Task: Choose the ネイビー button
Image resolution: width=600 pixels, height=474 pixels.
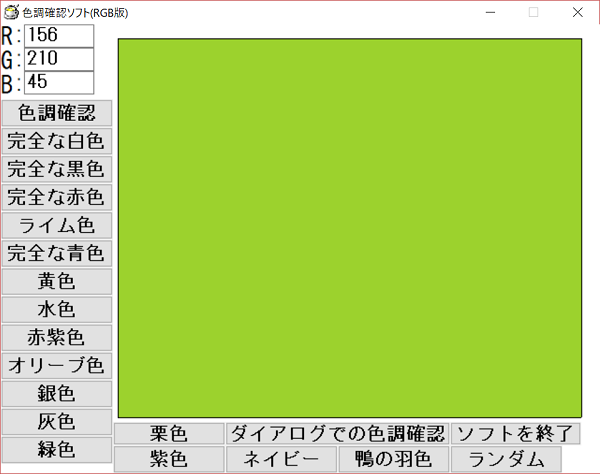Action: coord(281,459)
